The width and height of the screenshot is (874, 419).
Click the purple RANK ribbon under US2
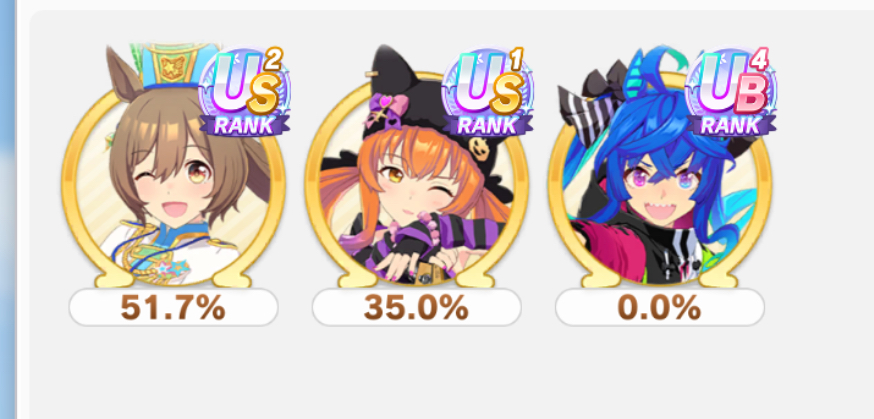[x=245, y=125]
